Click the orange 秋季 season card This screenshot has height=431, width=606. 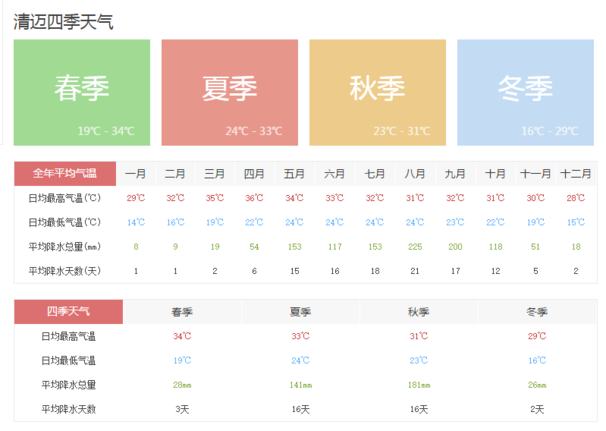coord(378,92)
